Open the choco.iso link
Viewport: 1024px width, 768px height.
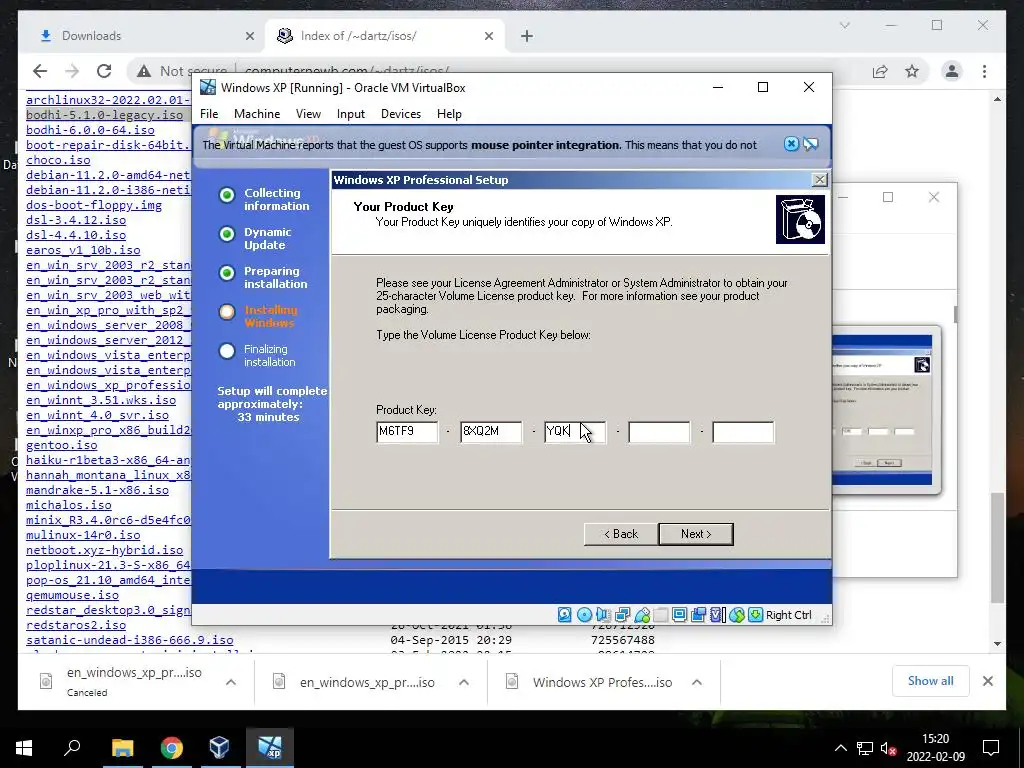click(58, 160)
